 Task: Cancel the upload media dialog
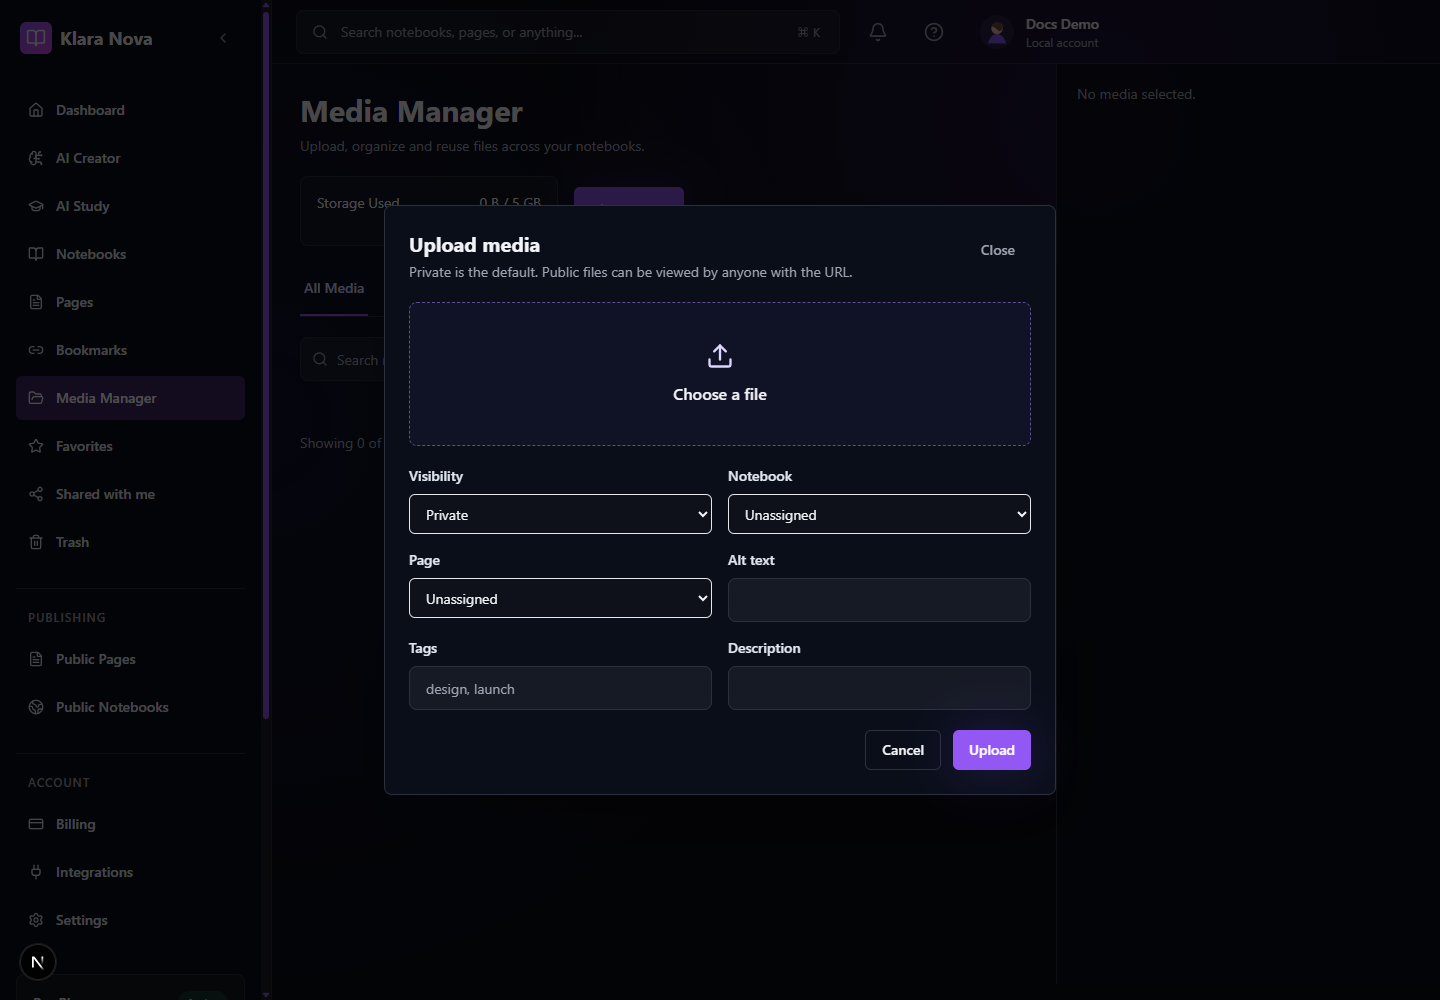click(x=903, y=750)
